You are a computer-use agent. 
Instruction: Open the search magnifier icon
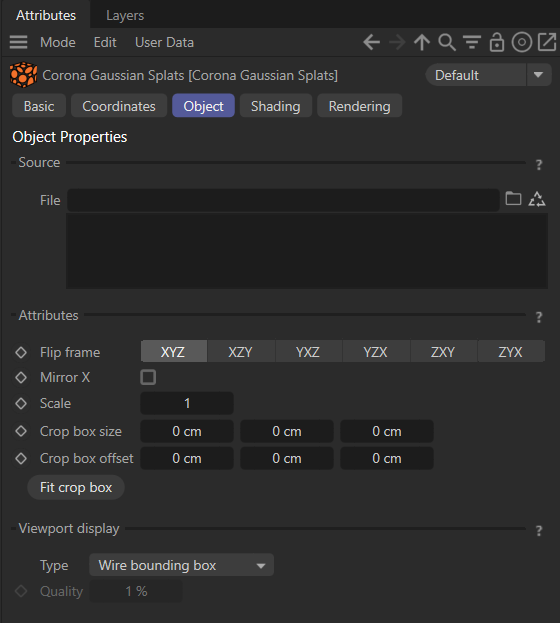(x=447, y=42)
